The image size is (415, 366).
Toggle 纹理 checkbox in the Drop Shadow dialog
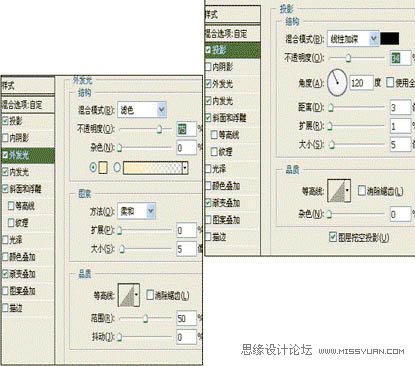[x=214, y=152]
